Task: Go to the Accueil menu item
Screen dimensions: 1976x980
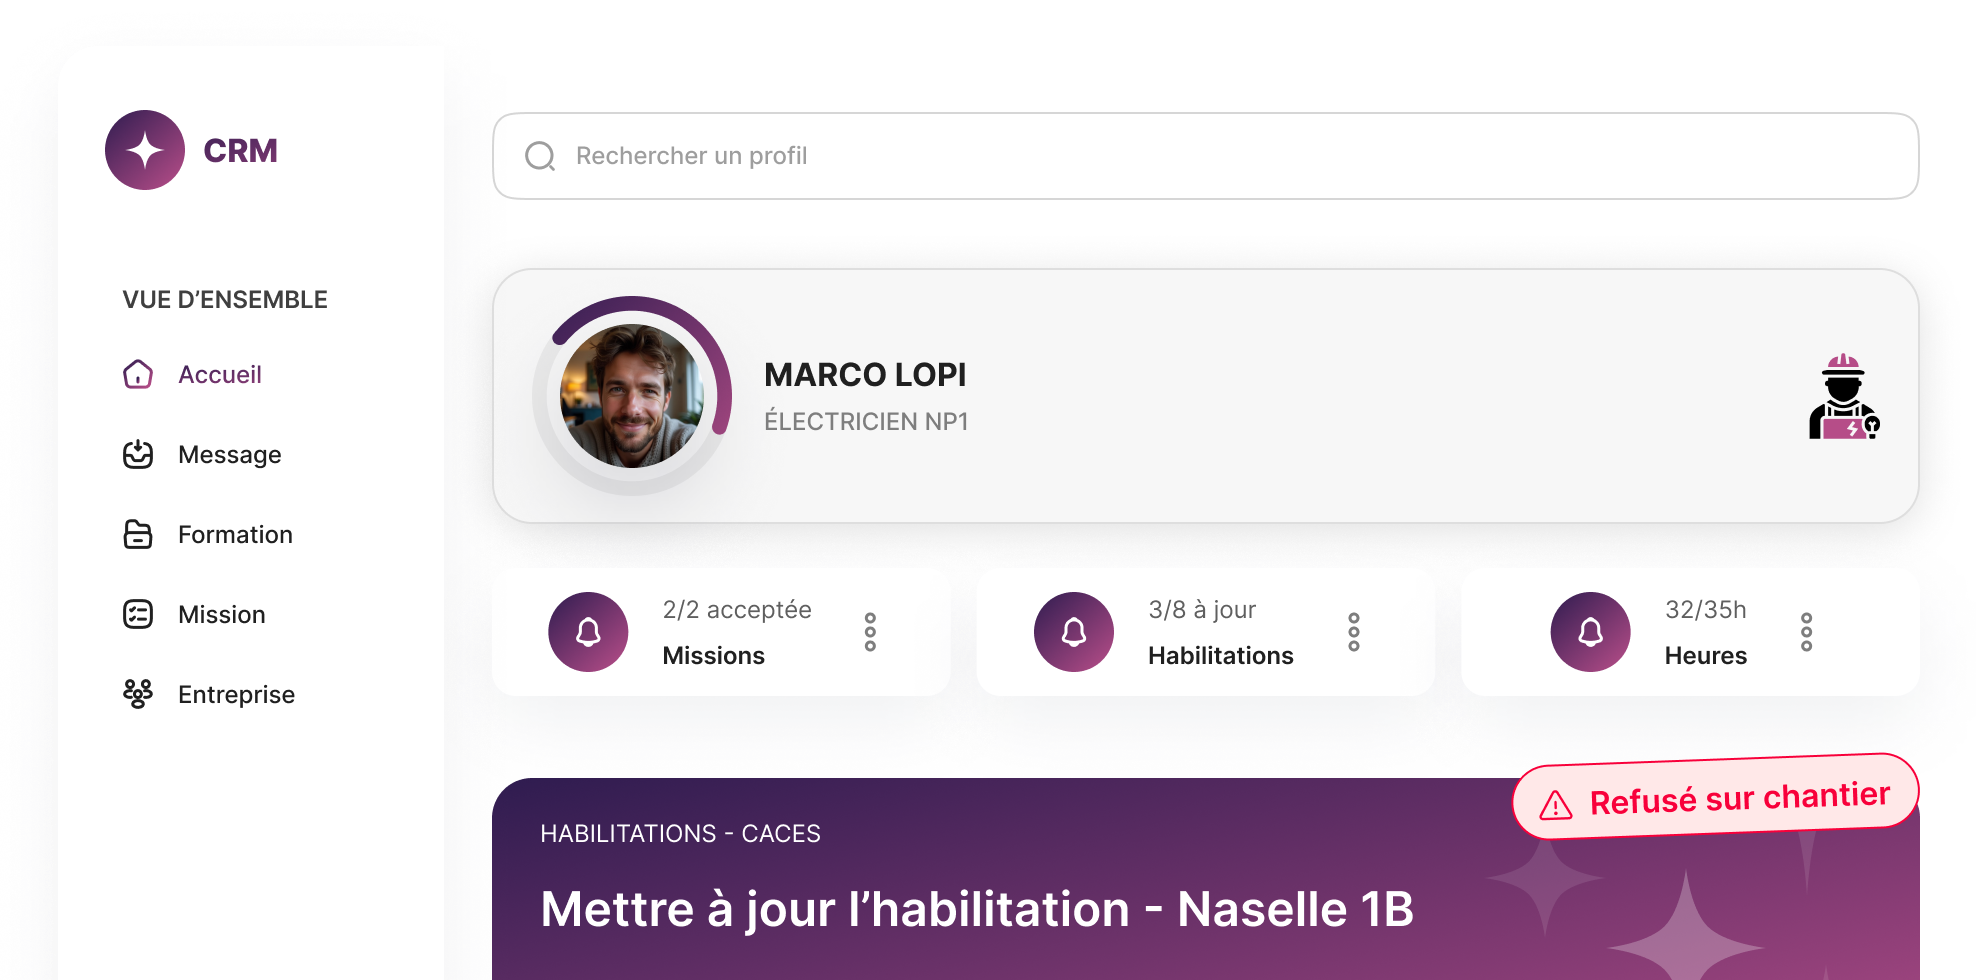Action: tap(220, 374)
